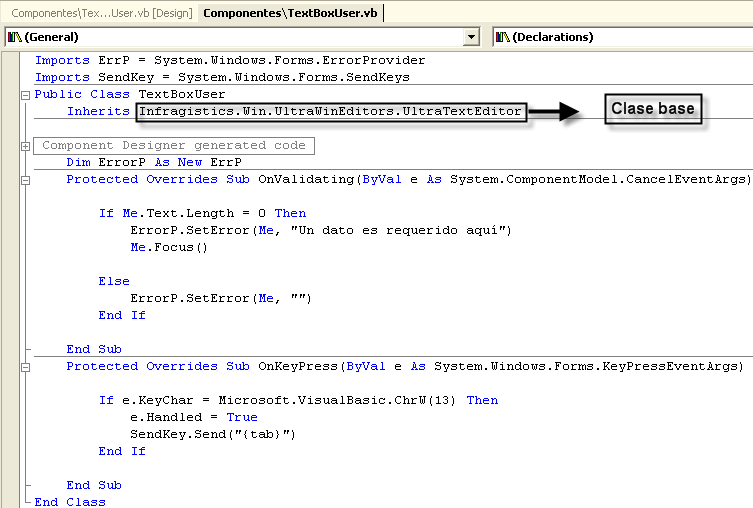Select the Componentes\TextBoxUser.vb code tab
Screen dimensions: 753x508
290,13
